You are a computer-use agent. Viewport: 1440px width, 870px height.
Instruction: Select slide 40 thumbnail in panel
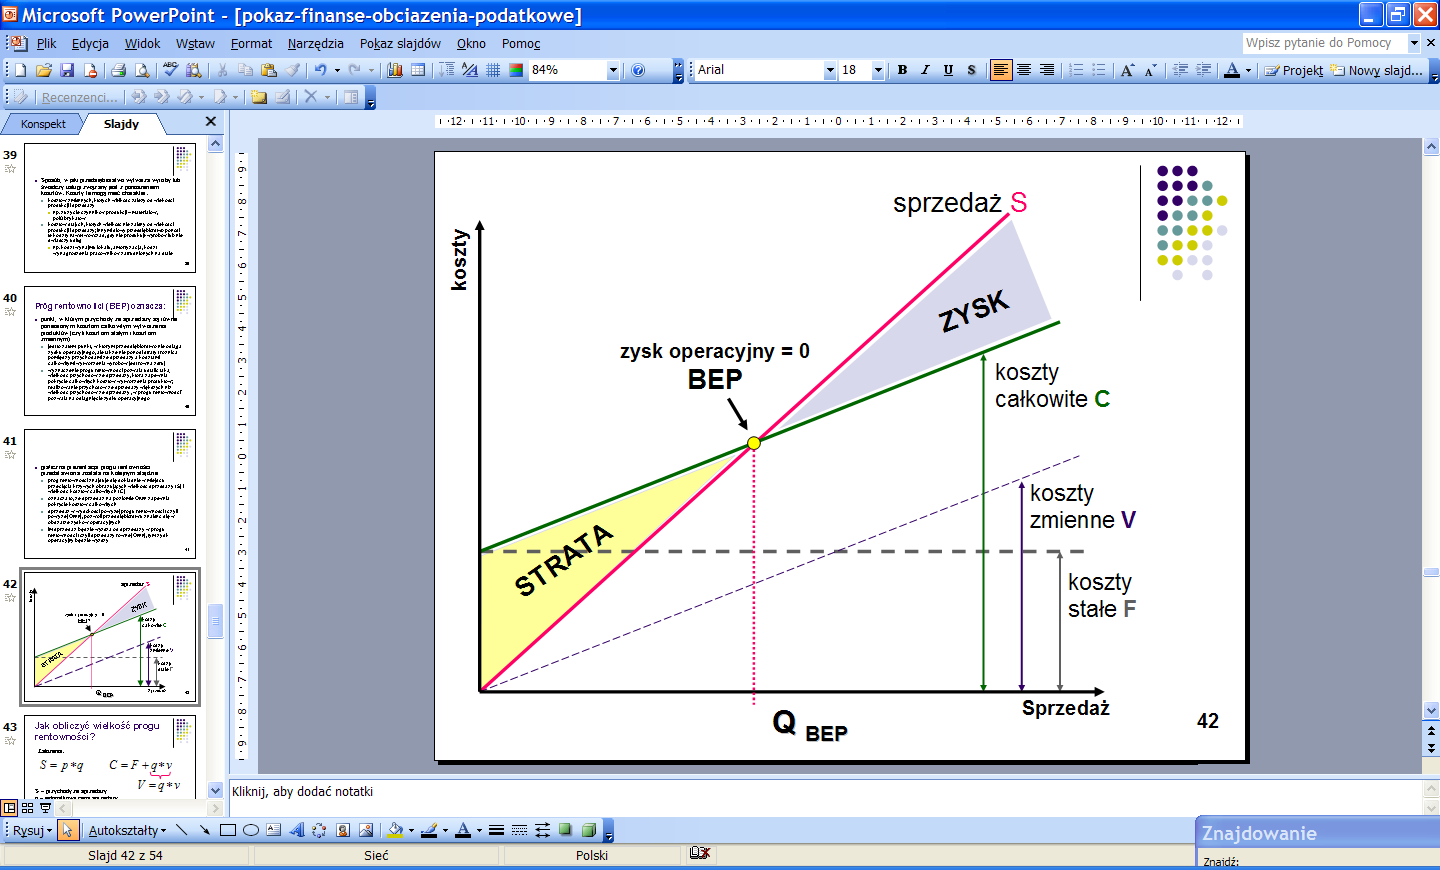click(x=110, y=351)
